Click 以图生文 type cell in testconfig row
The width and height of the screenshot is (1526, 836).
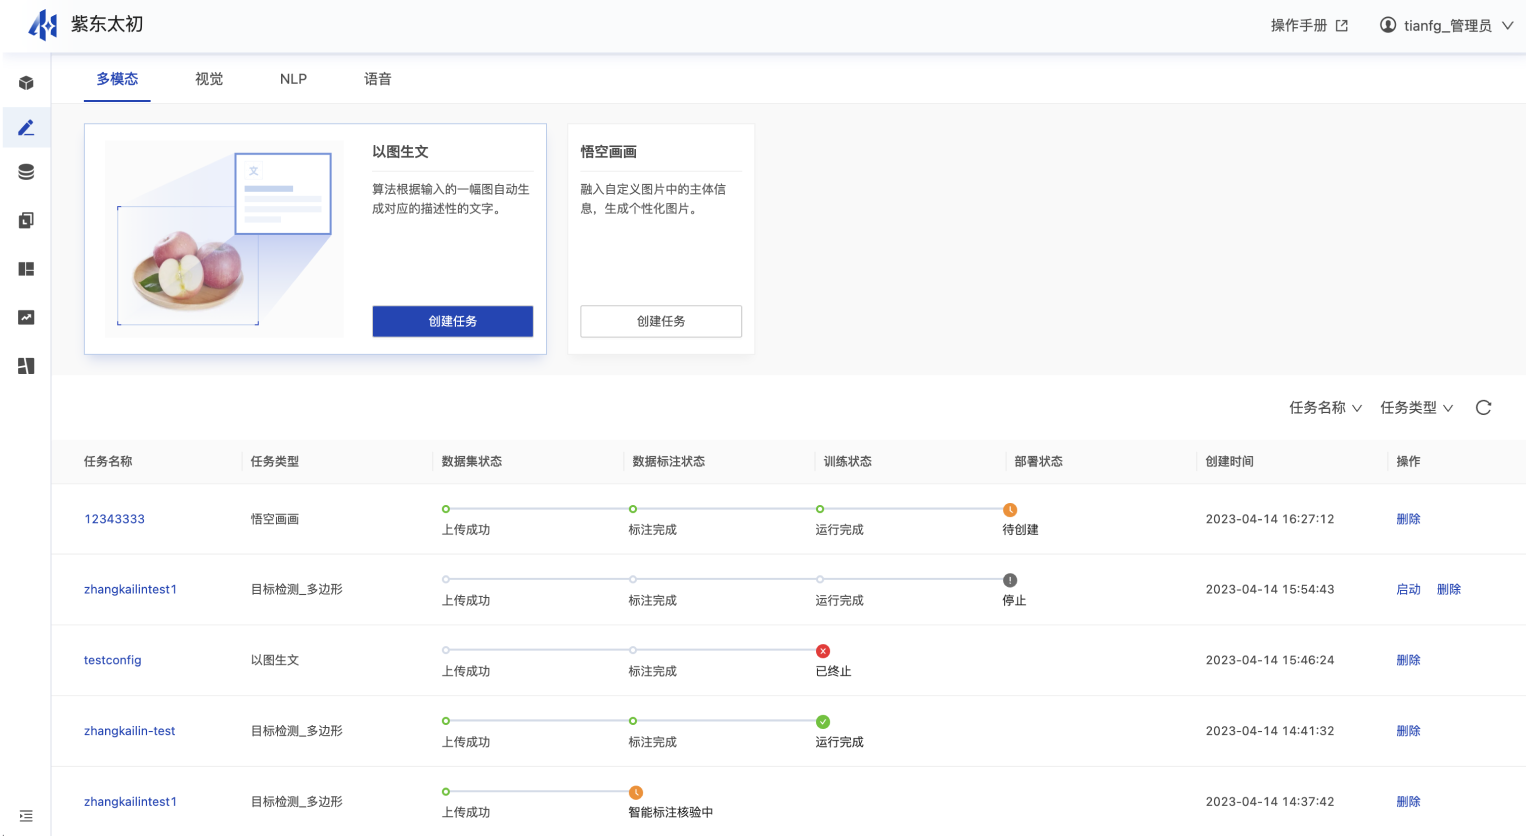point(275,660)
